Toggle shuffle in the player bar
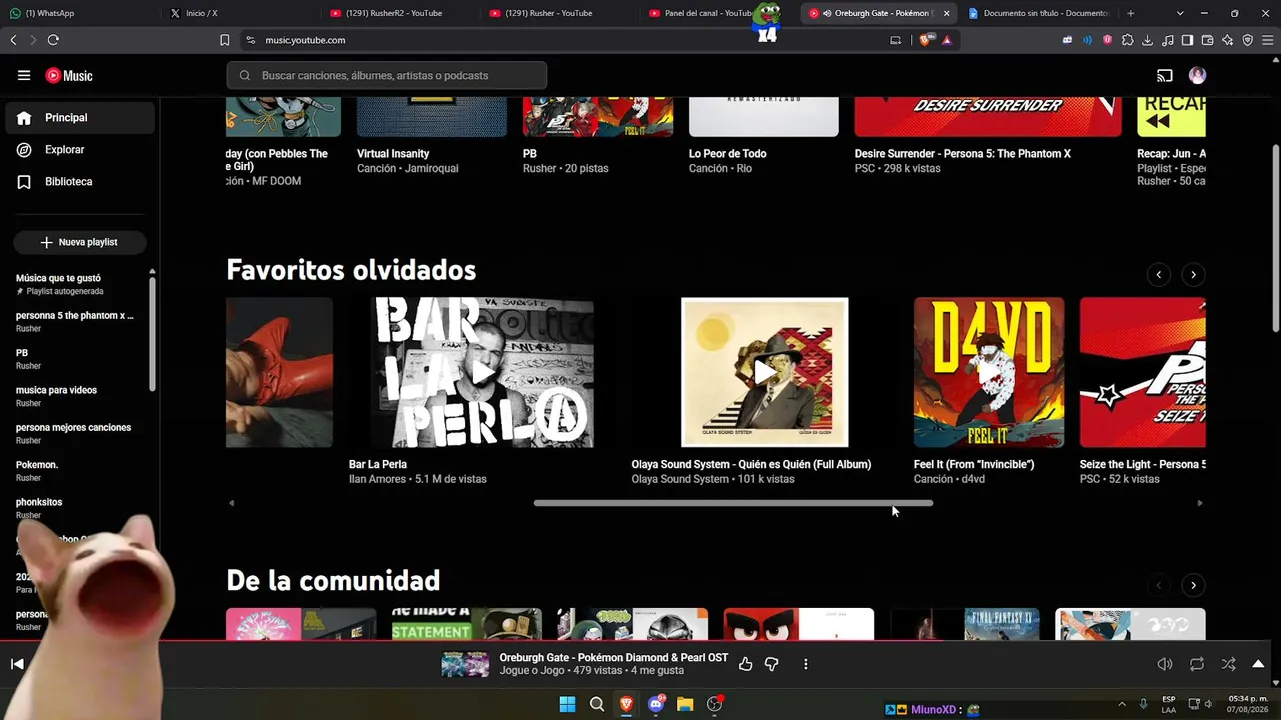Viewport: 1281px width, 720px height. [1228, 664]
